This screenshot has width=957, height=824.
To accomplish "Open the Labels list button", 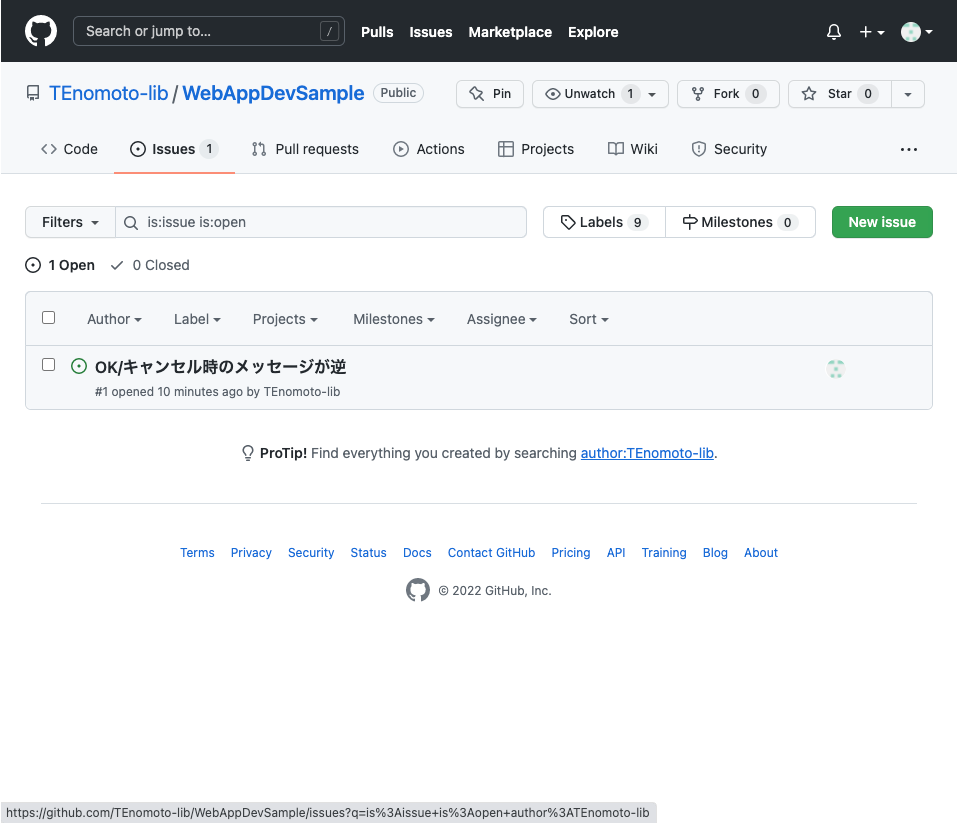I will pos(604,222).
